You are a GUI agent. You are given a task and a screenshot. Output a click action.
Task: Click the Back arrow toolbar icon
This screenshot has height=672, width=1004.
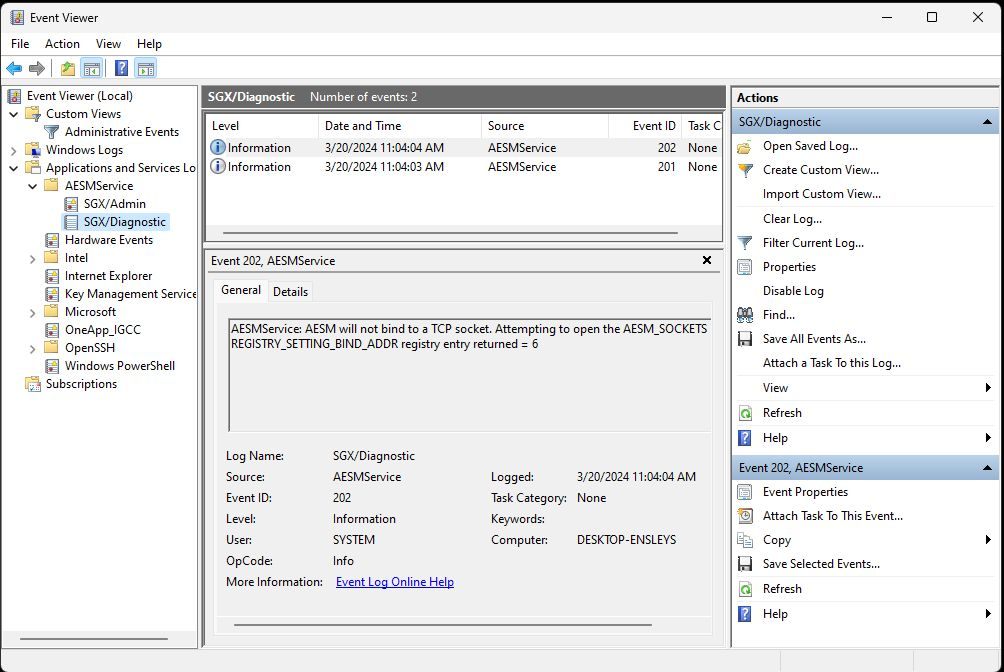[x=14, y=69]
